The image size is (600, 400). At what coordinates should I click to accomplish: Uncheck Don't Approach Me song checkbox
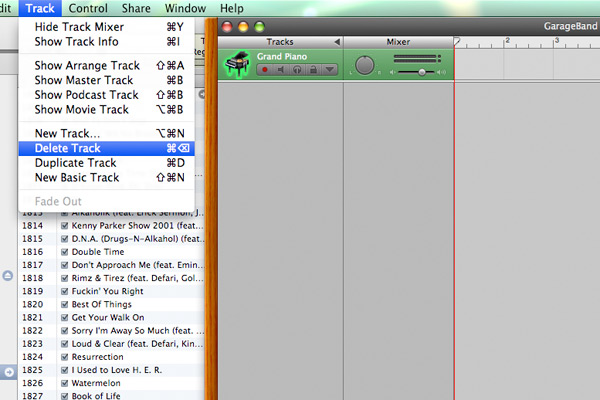(64, 265)
